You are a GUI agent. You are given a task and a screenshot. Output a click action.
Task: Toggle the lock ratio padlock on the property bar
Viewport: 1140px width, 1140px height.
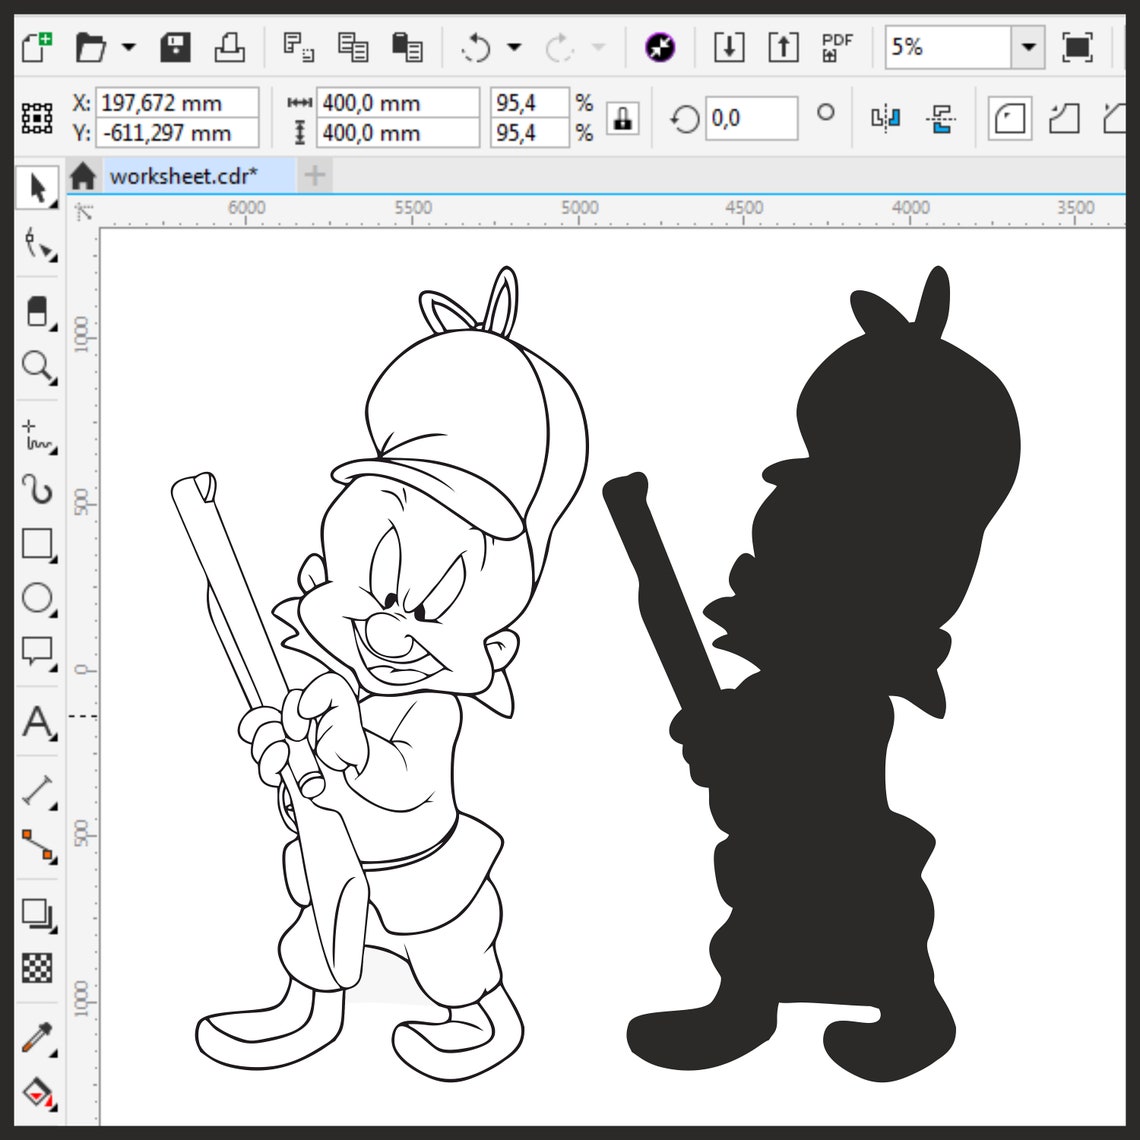621,117
